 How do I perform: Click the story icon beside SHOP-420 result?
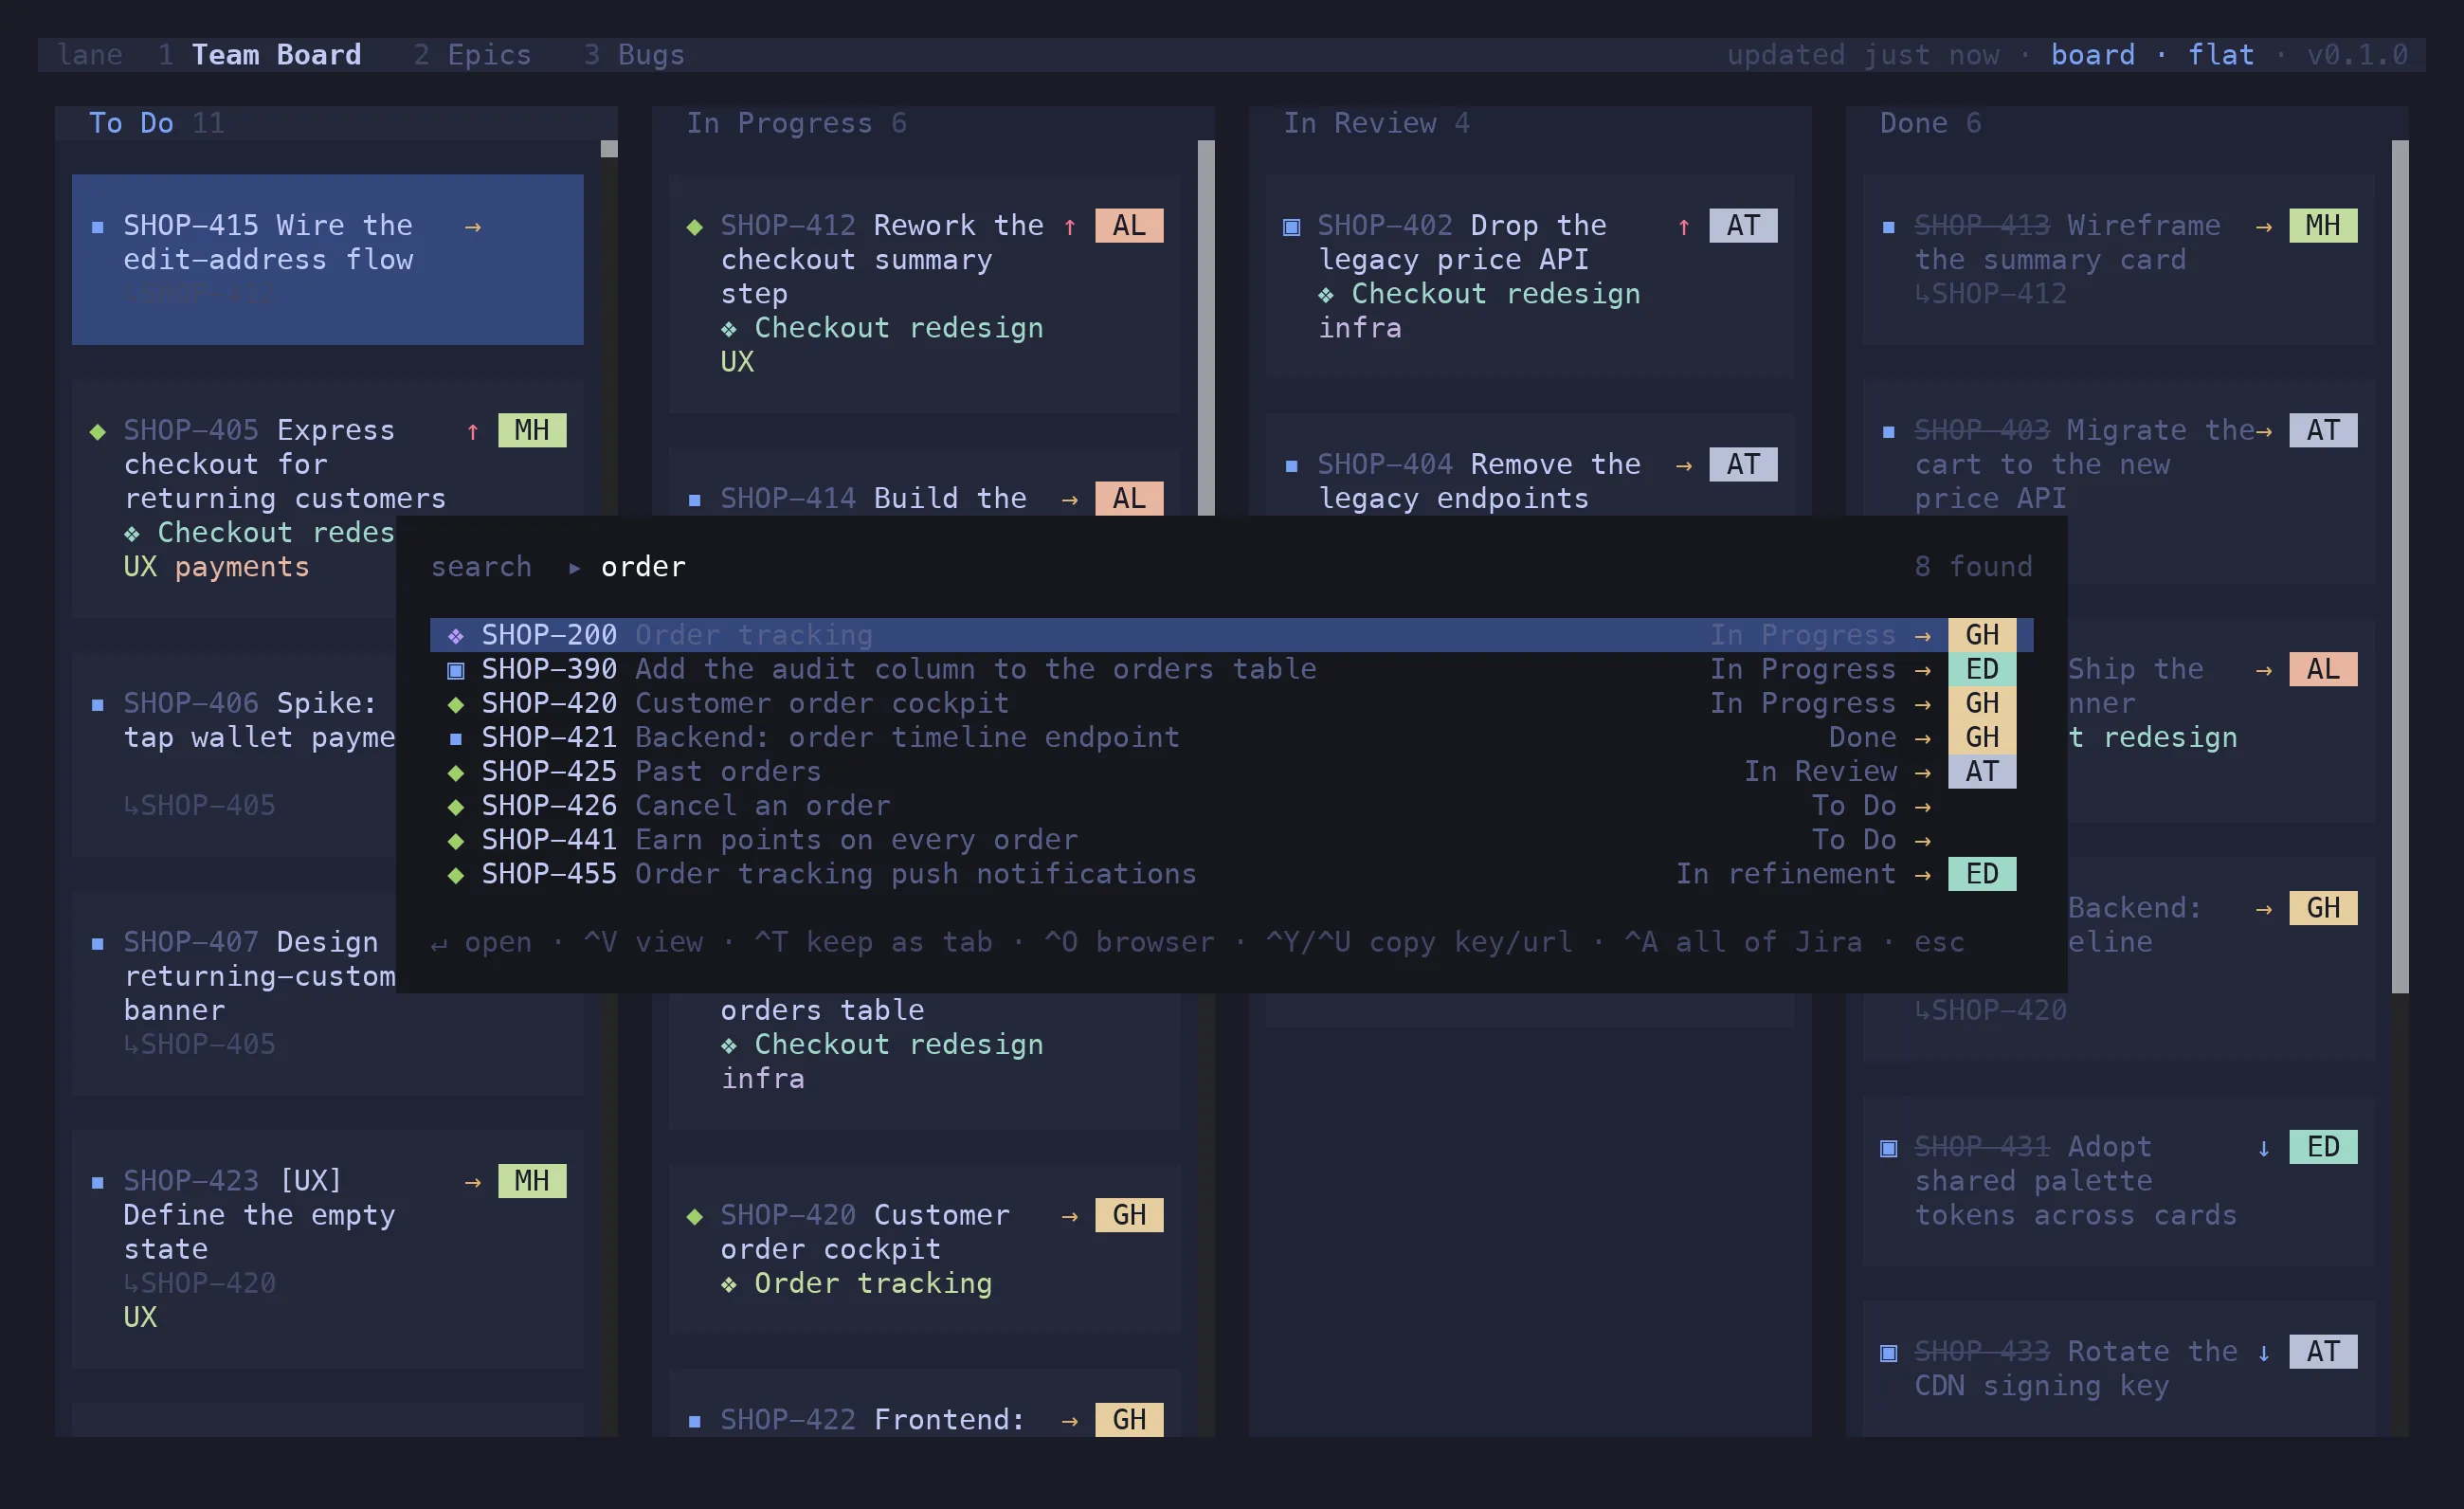point(456,704)
